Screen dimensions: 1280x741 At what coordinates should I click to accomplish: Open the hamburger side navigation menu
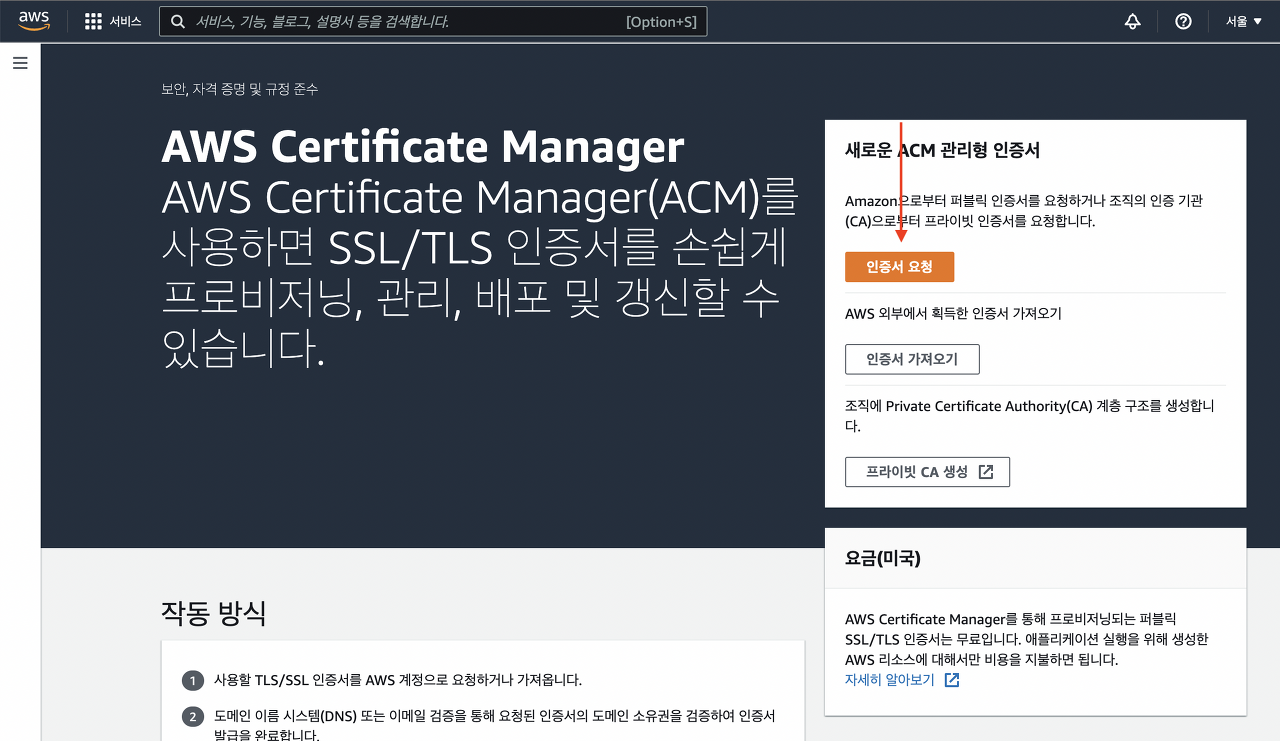tap(20, 63)
